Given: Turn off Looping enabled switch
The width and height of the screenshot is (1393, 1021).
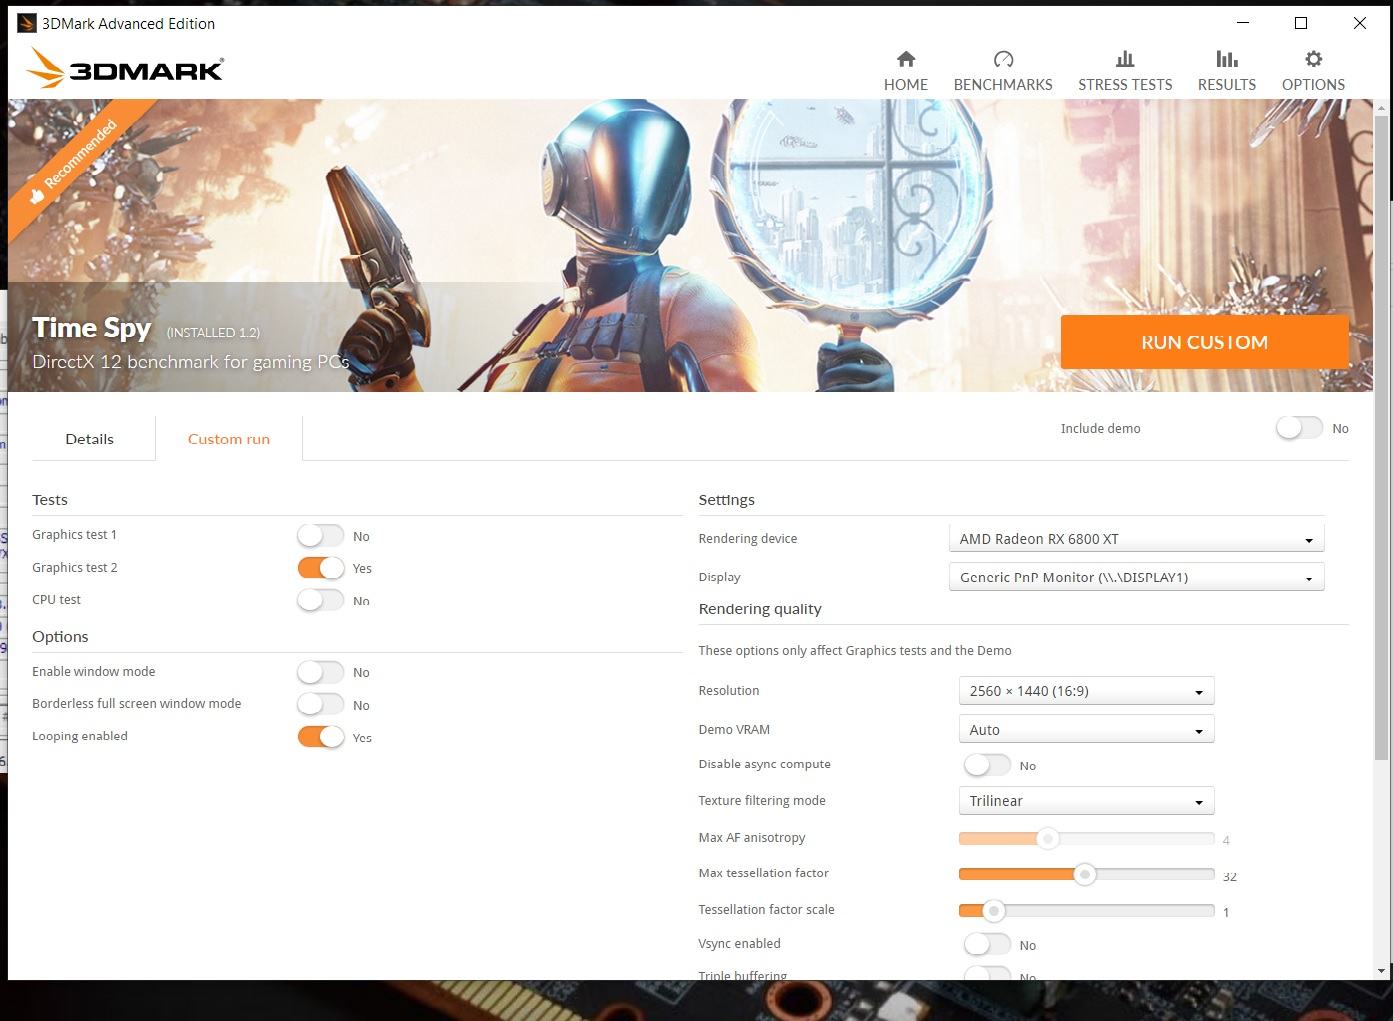Looking at the screenshot, I should [x=320, y=737].
